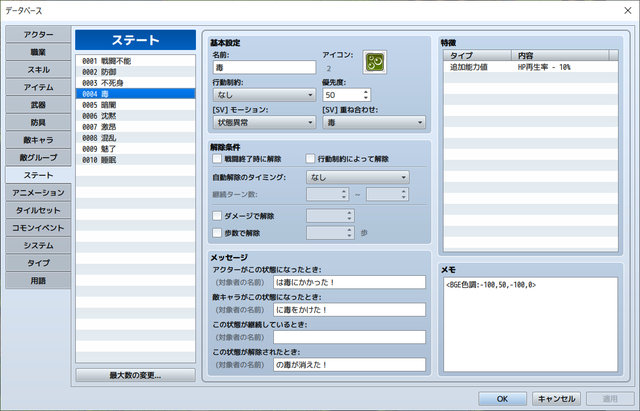Image resolution: width=640 pixels, height=411 pixels.
Task: Select the 追加能力値 trait row
Action: pos(531,67)
